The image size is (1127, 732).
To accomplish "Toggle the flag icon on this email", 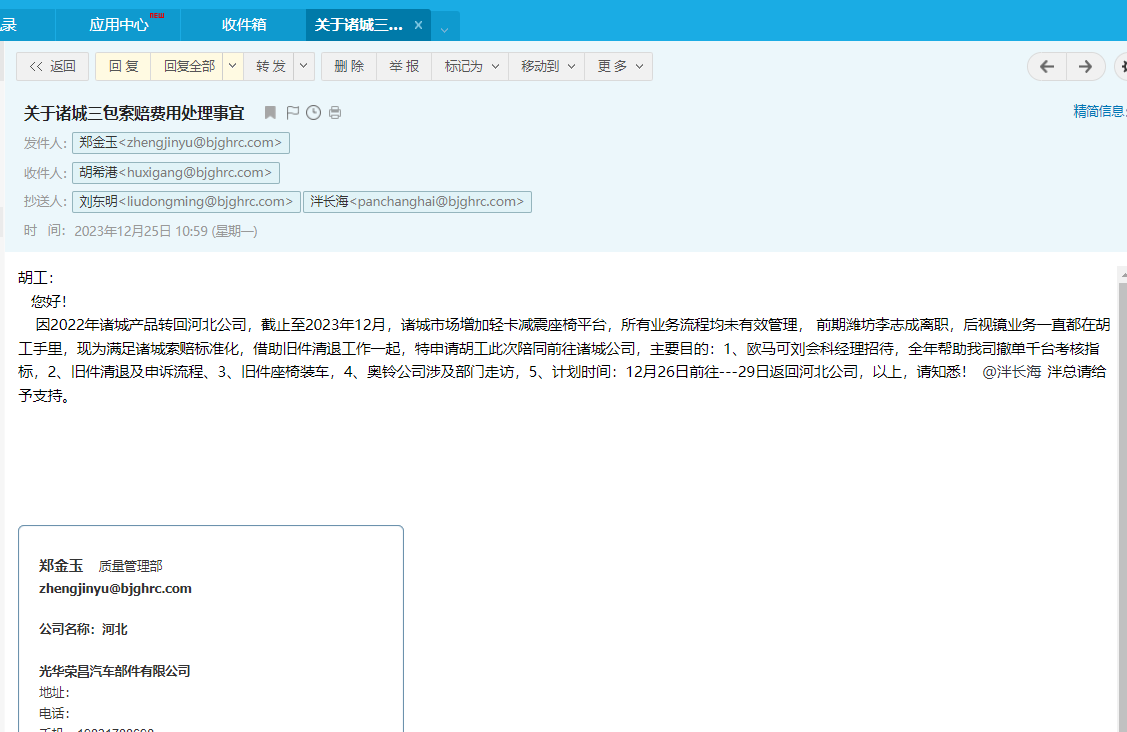I will [293, 113].
